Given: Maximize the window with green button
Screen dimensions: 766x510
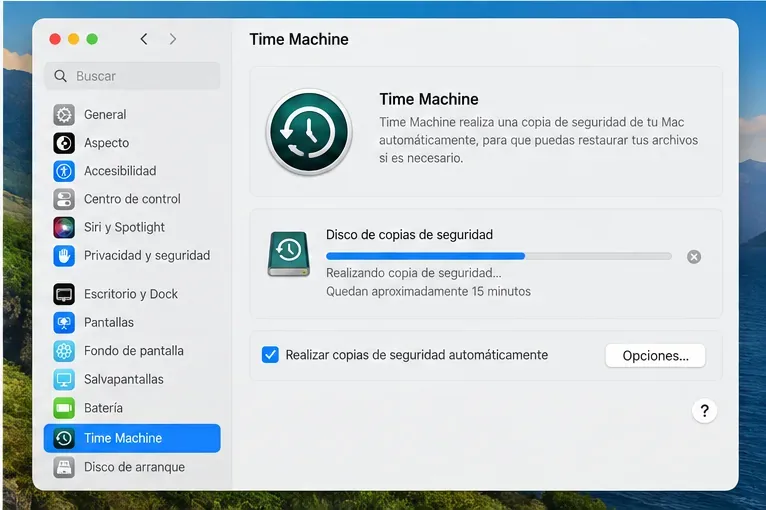Looking at the screenshot, I should [92, 39].
